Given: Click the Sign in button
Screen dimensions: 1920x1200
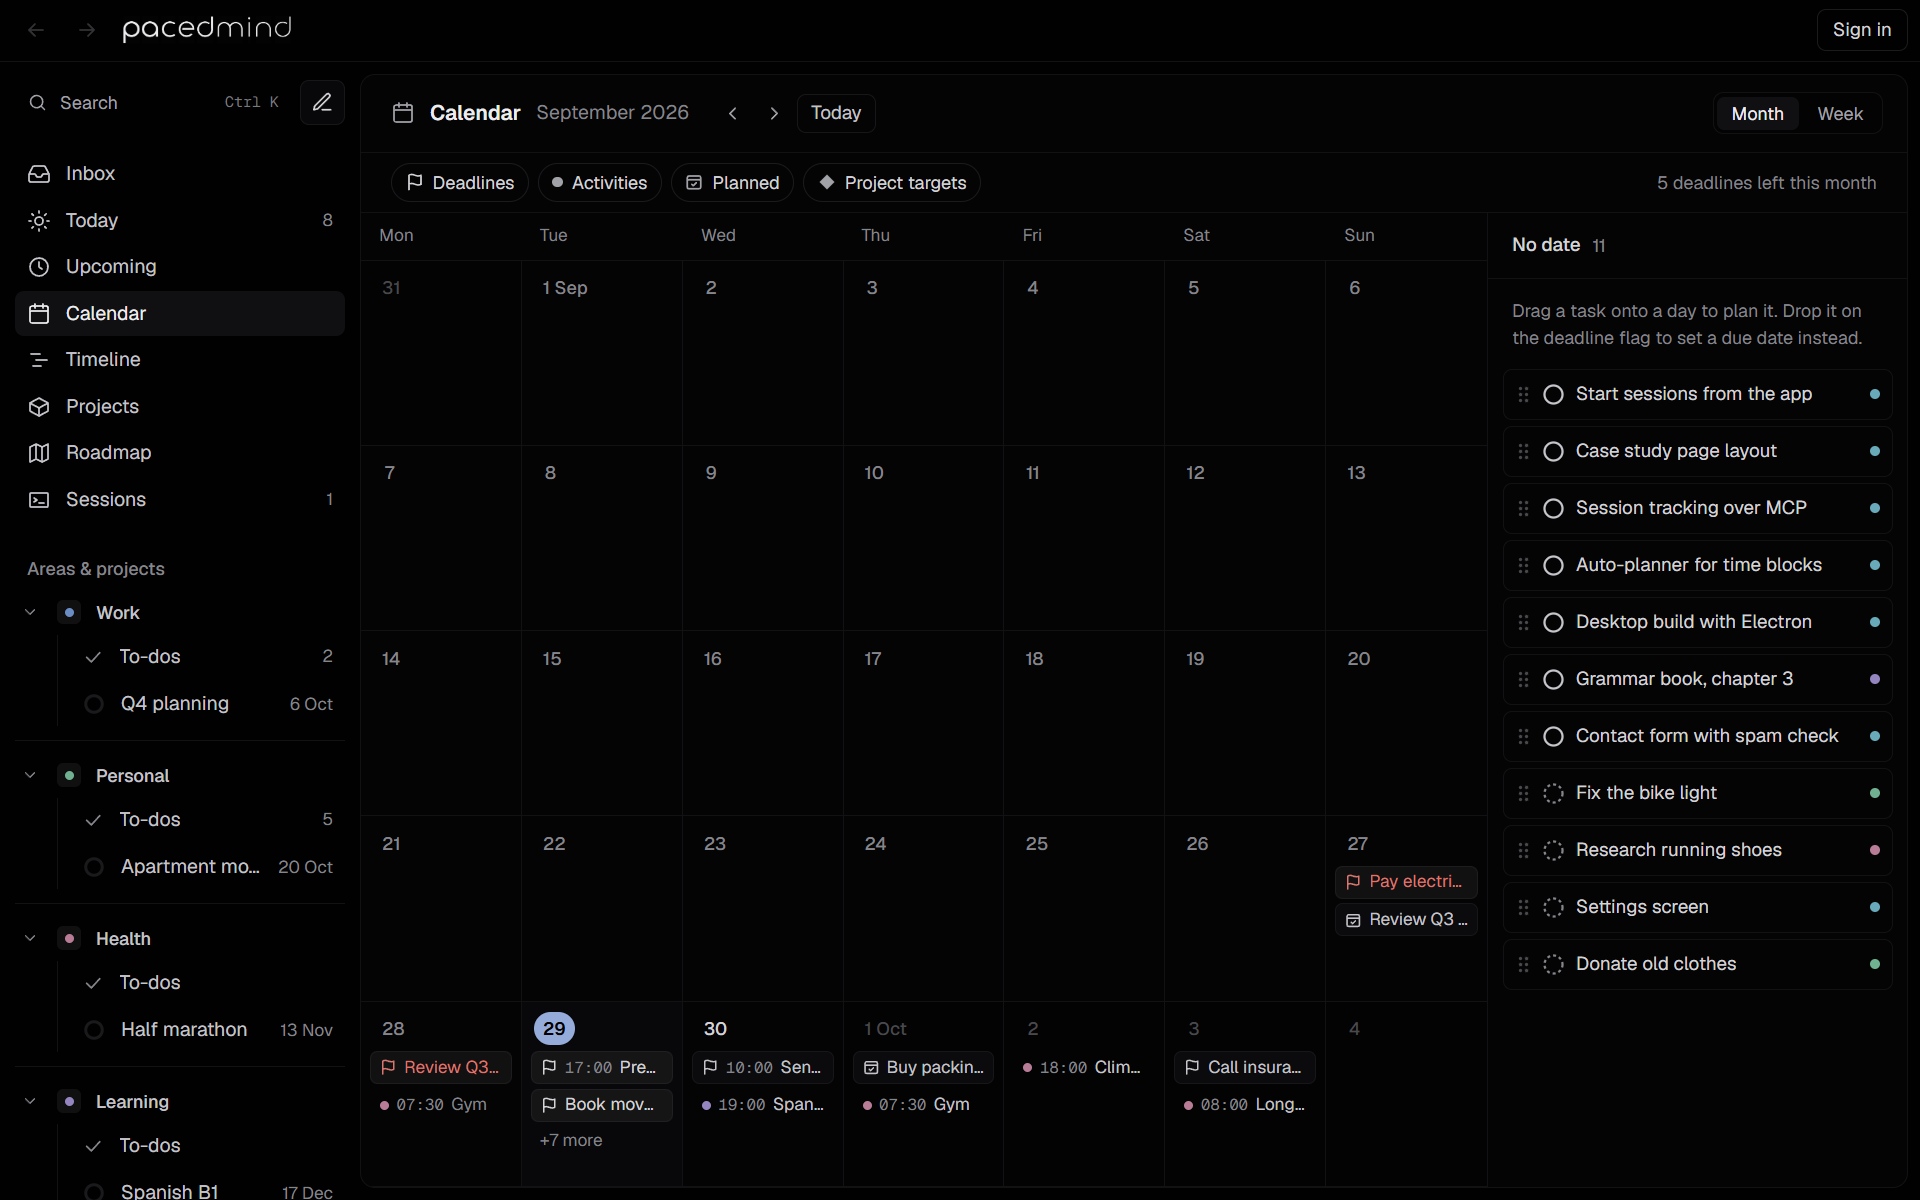Looking at the screenshot, I should [x=1861, y=30].
